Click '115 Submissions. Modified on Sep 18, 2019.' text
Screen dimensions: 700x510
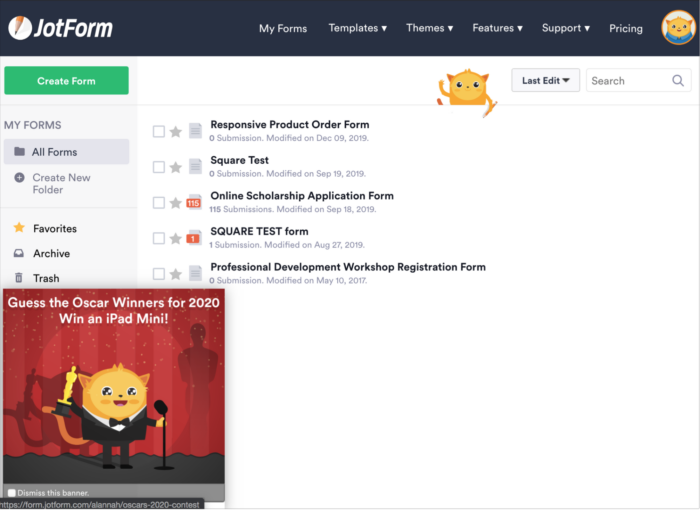[292, 209]
